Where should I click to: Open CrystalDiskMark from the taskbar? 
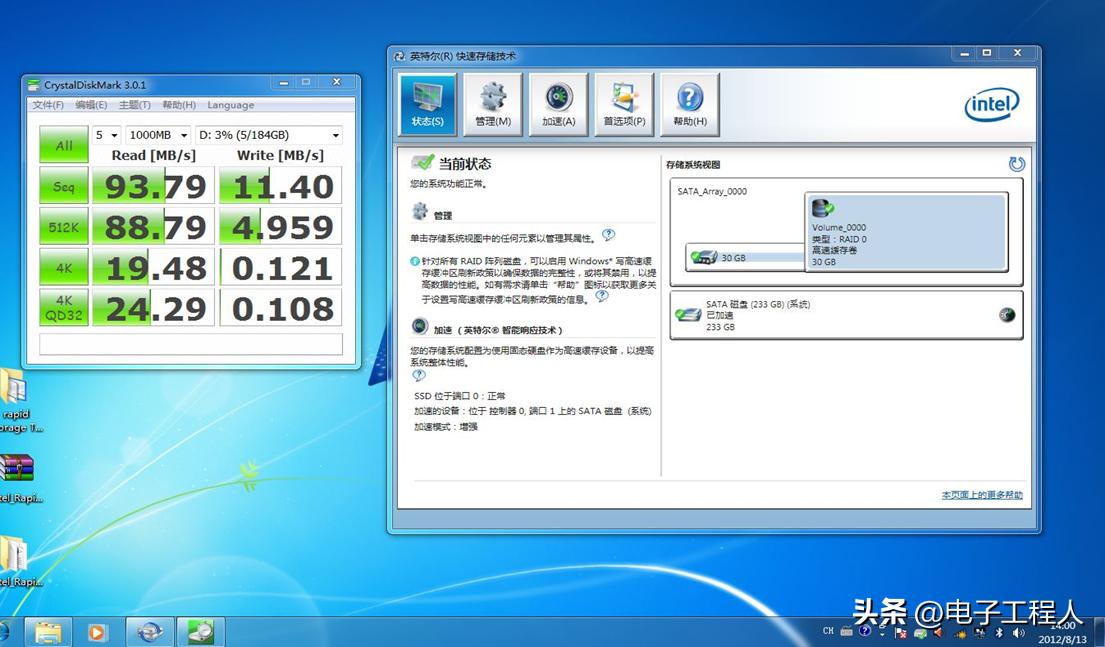pyautogui.click(x=201, y=632)
